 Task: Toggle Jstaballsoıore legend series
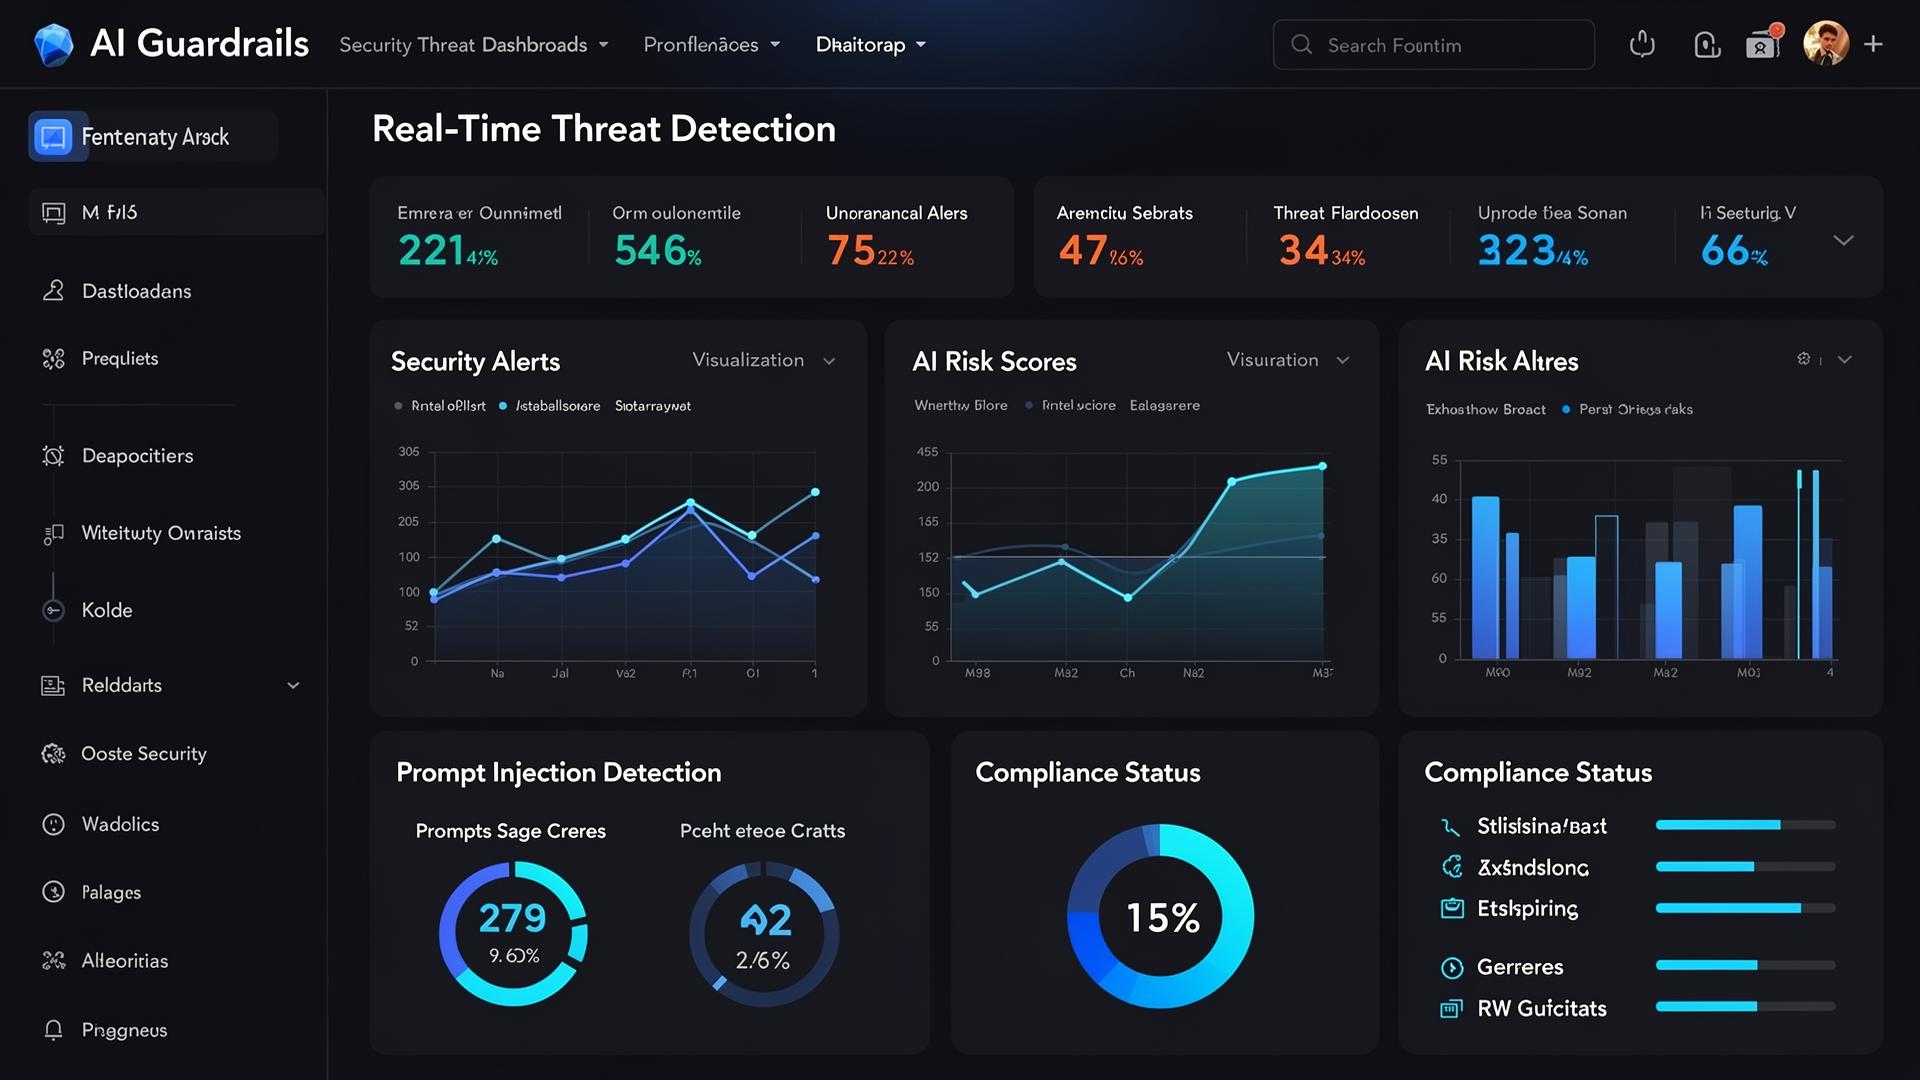point(550,406)
